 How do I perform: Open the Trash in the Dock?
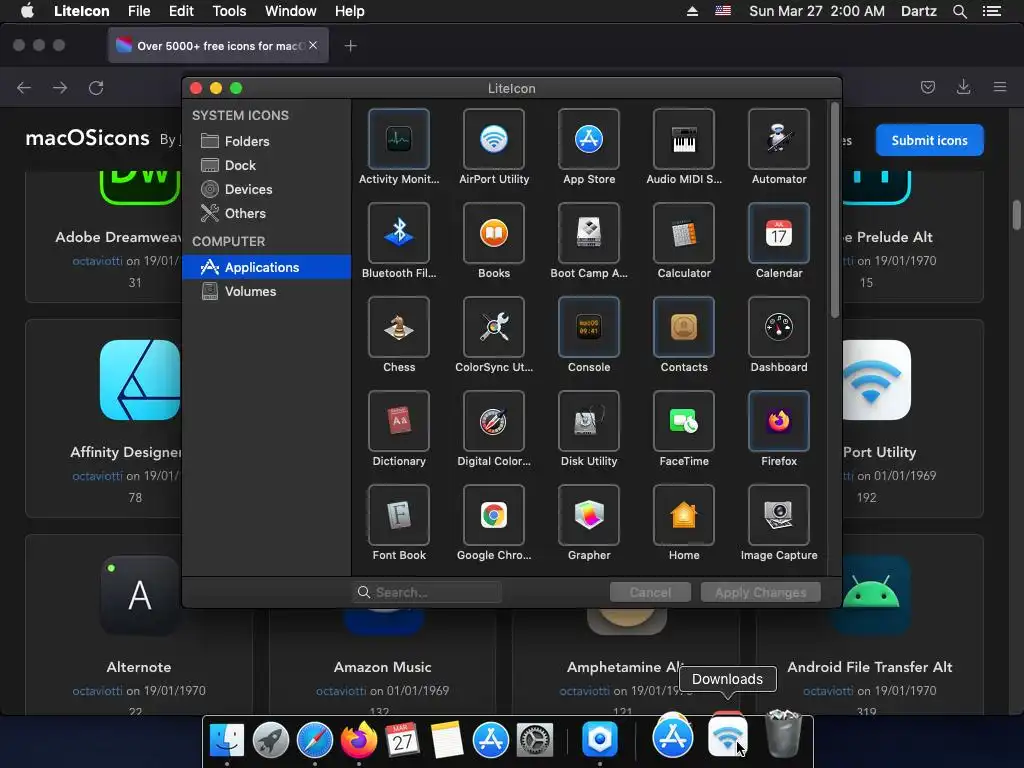click(x=782, y=735)
